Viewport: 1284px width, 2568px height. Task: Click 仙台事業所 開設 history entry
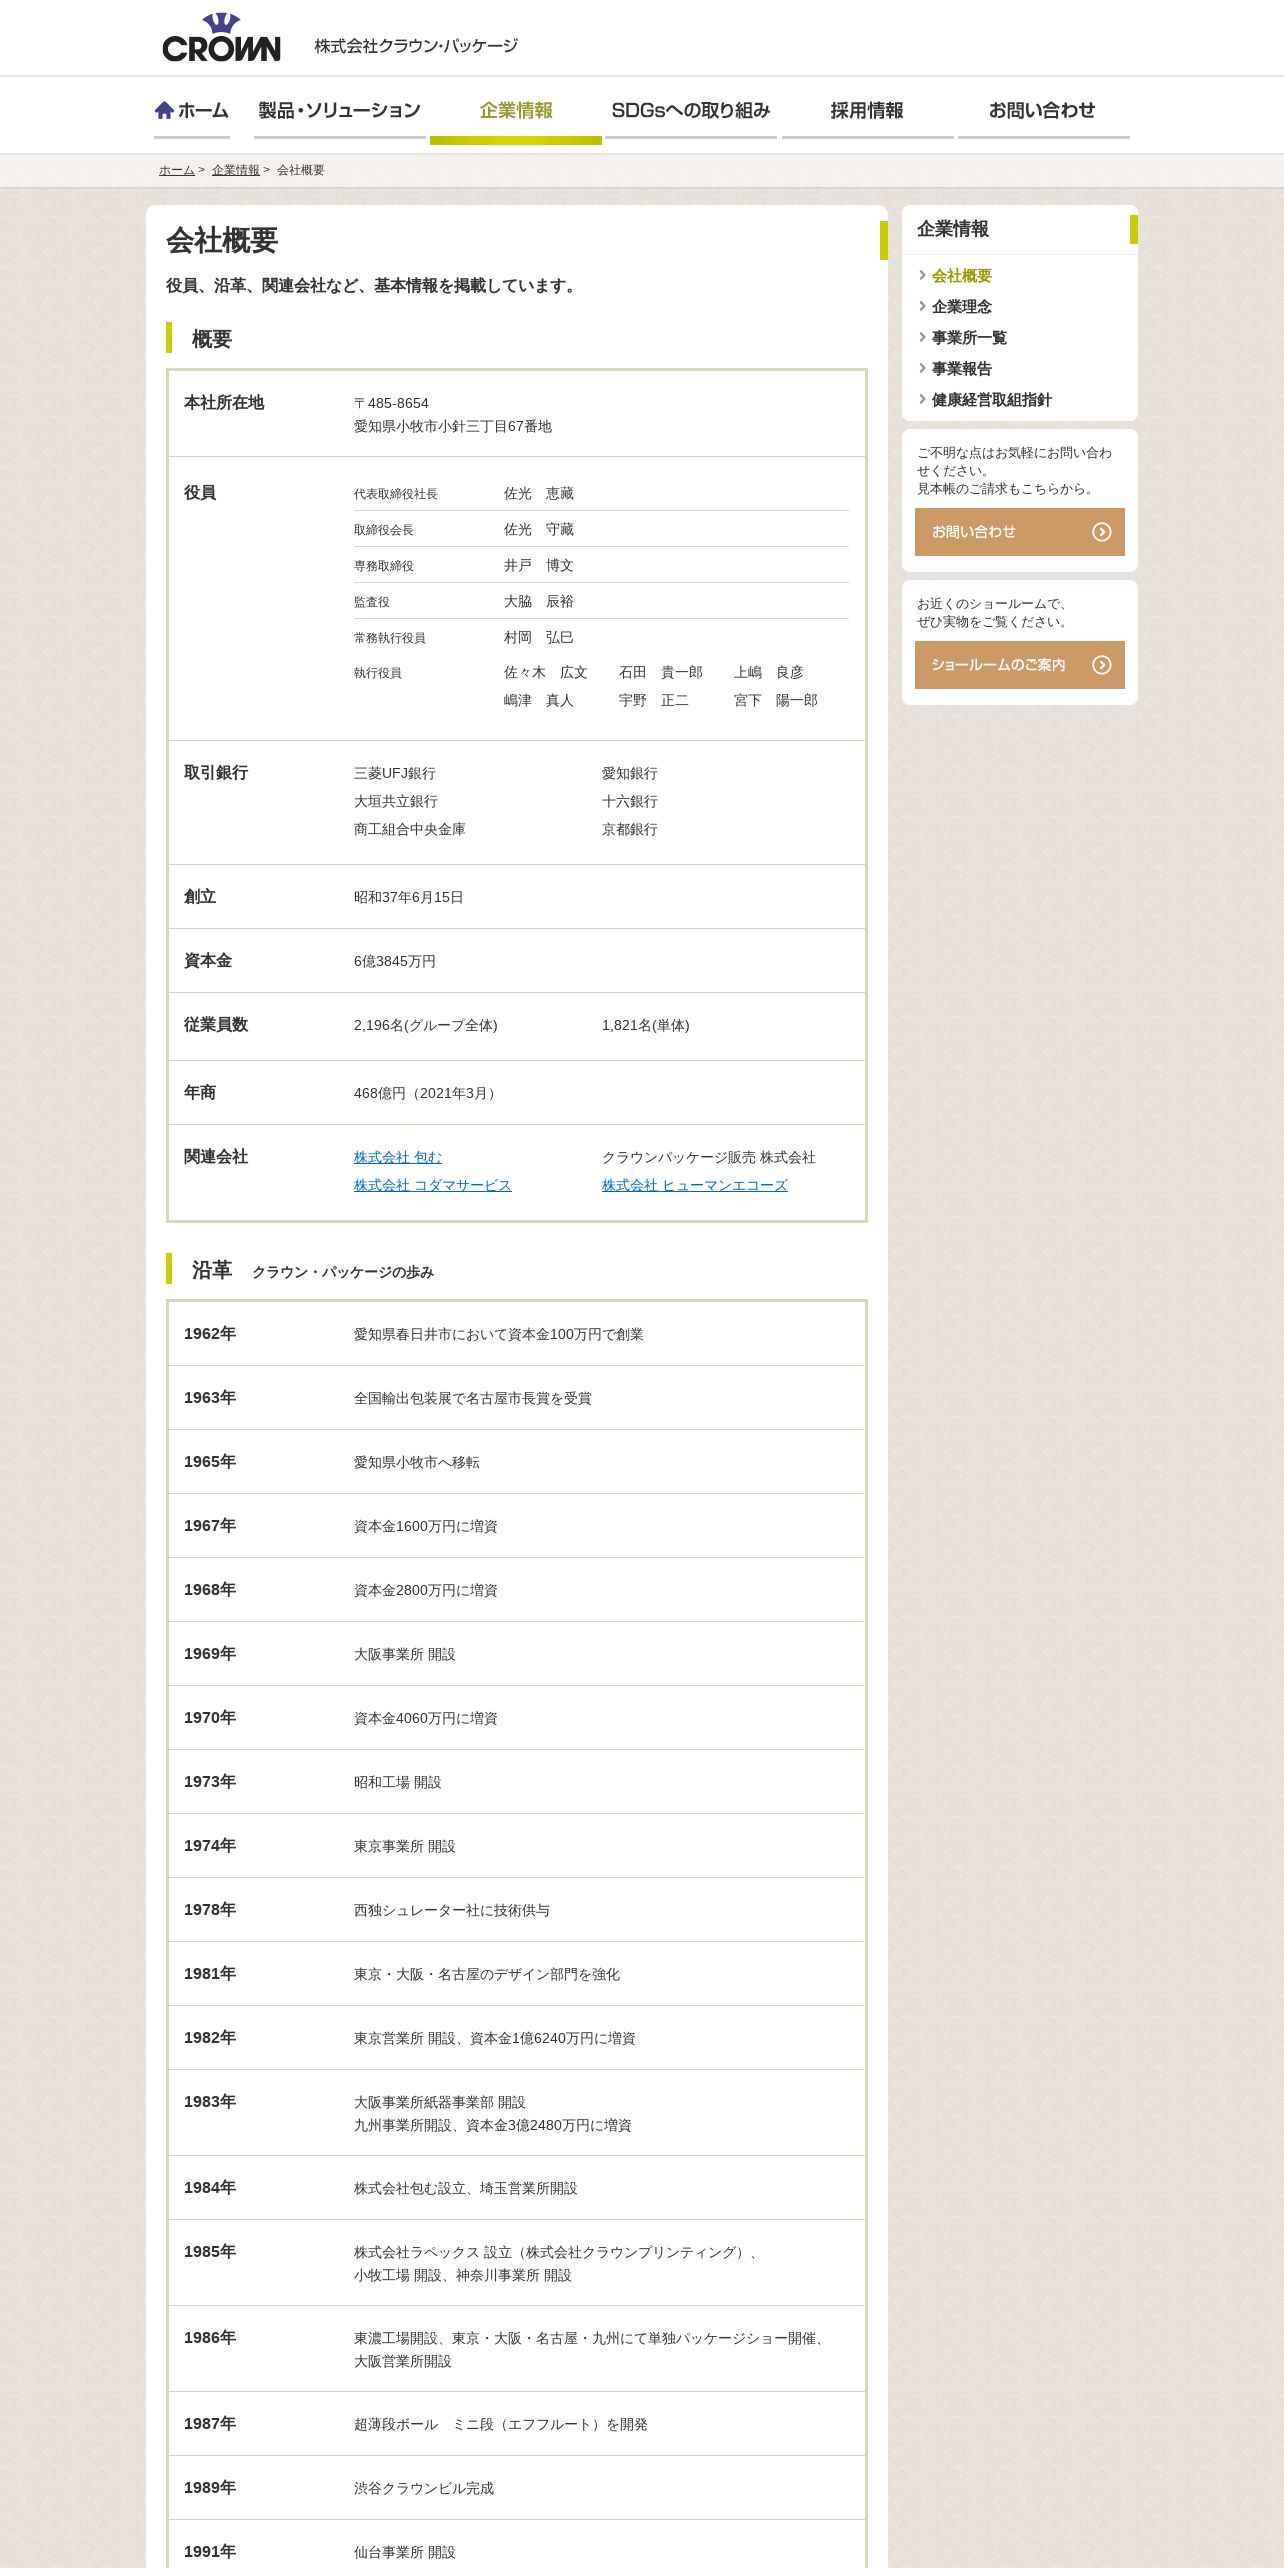coord(405,2552)
